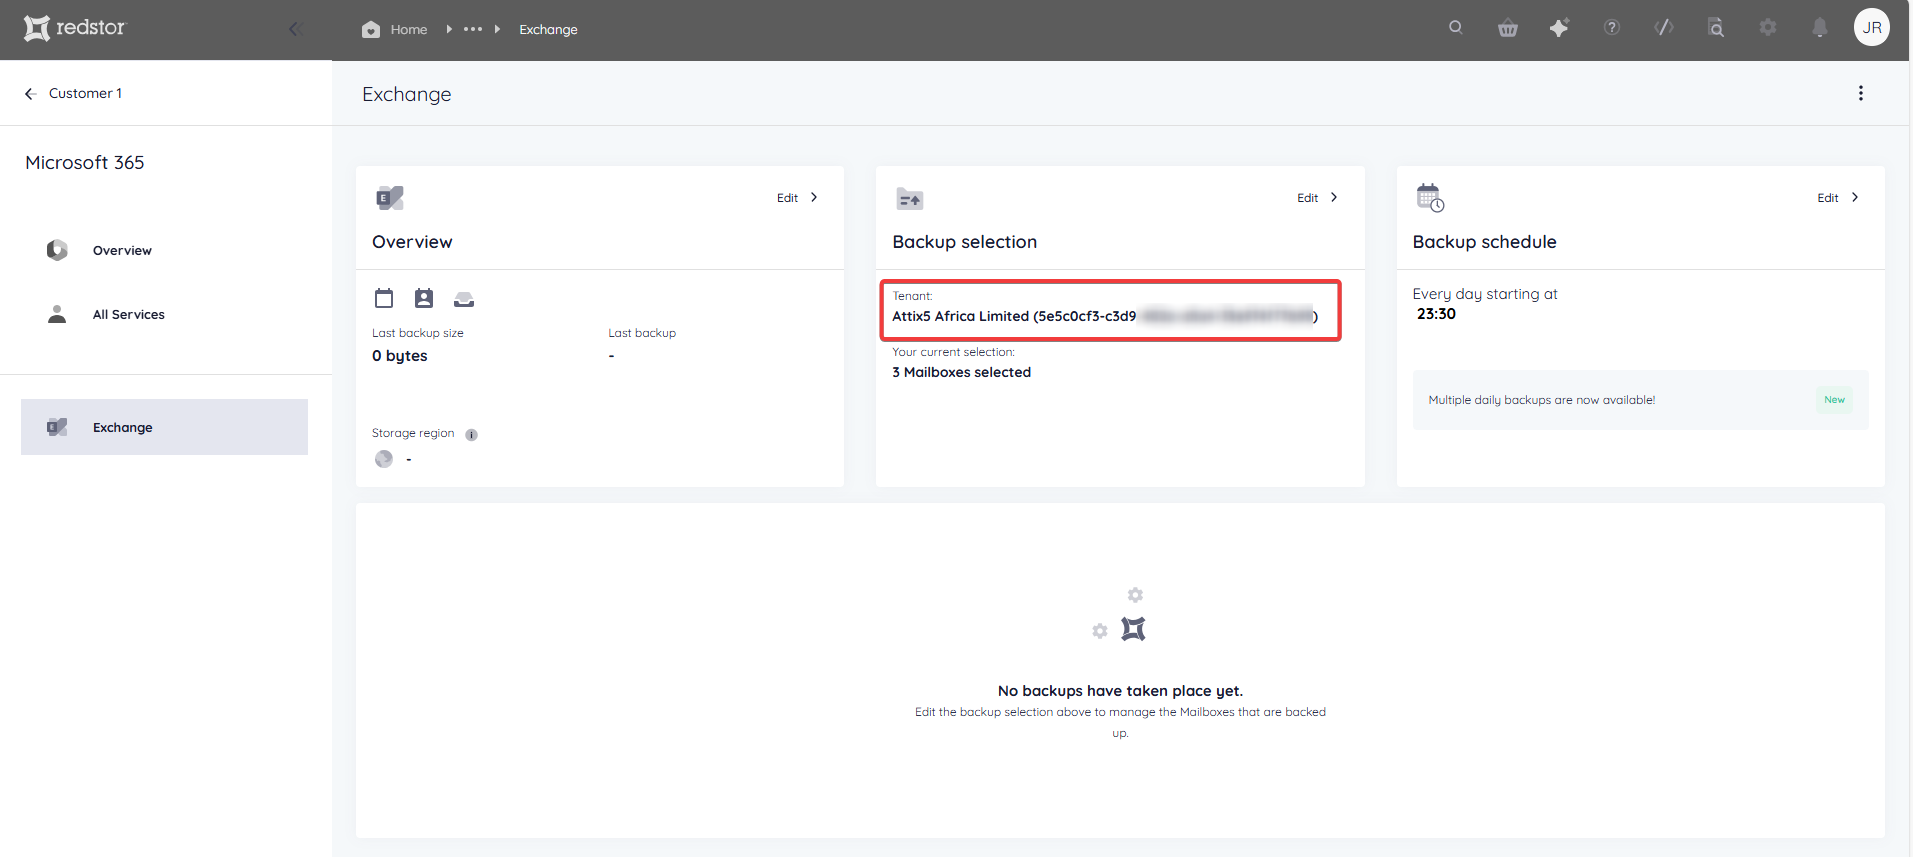Open the notifications bell
The height and width of the screenshot is (857, 1913).
point(1820,28)
